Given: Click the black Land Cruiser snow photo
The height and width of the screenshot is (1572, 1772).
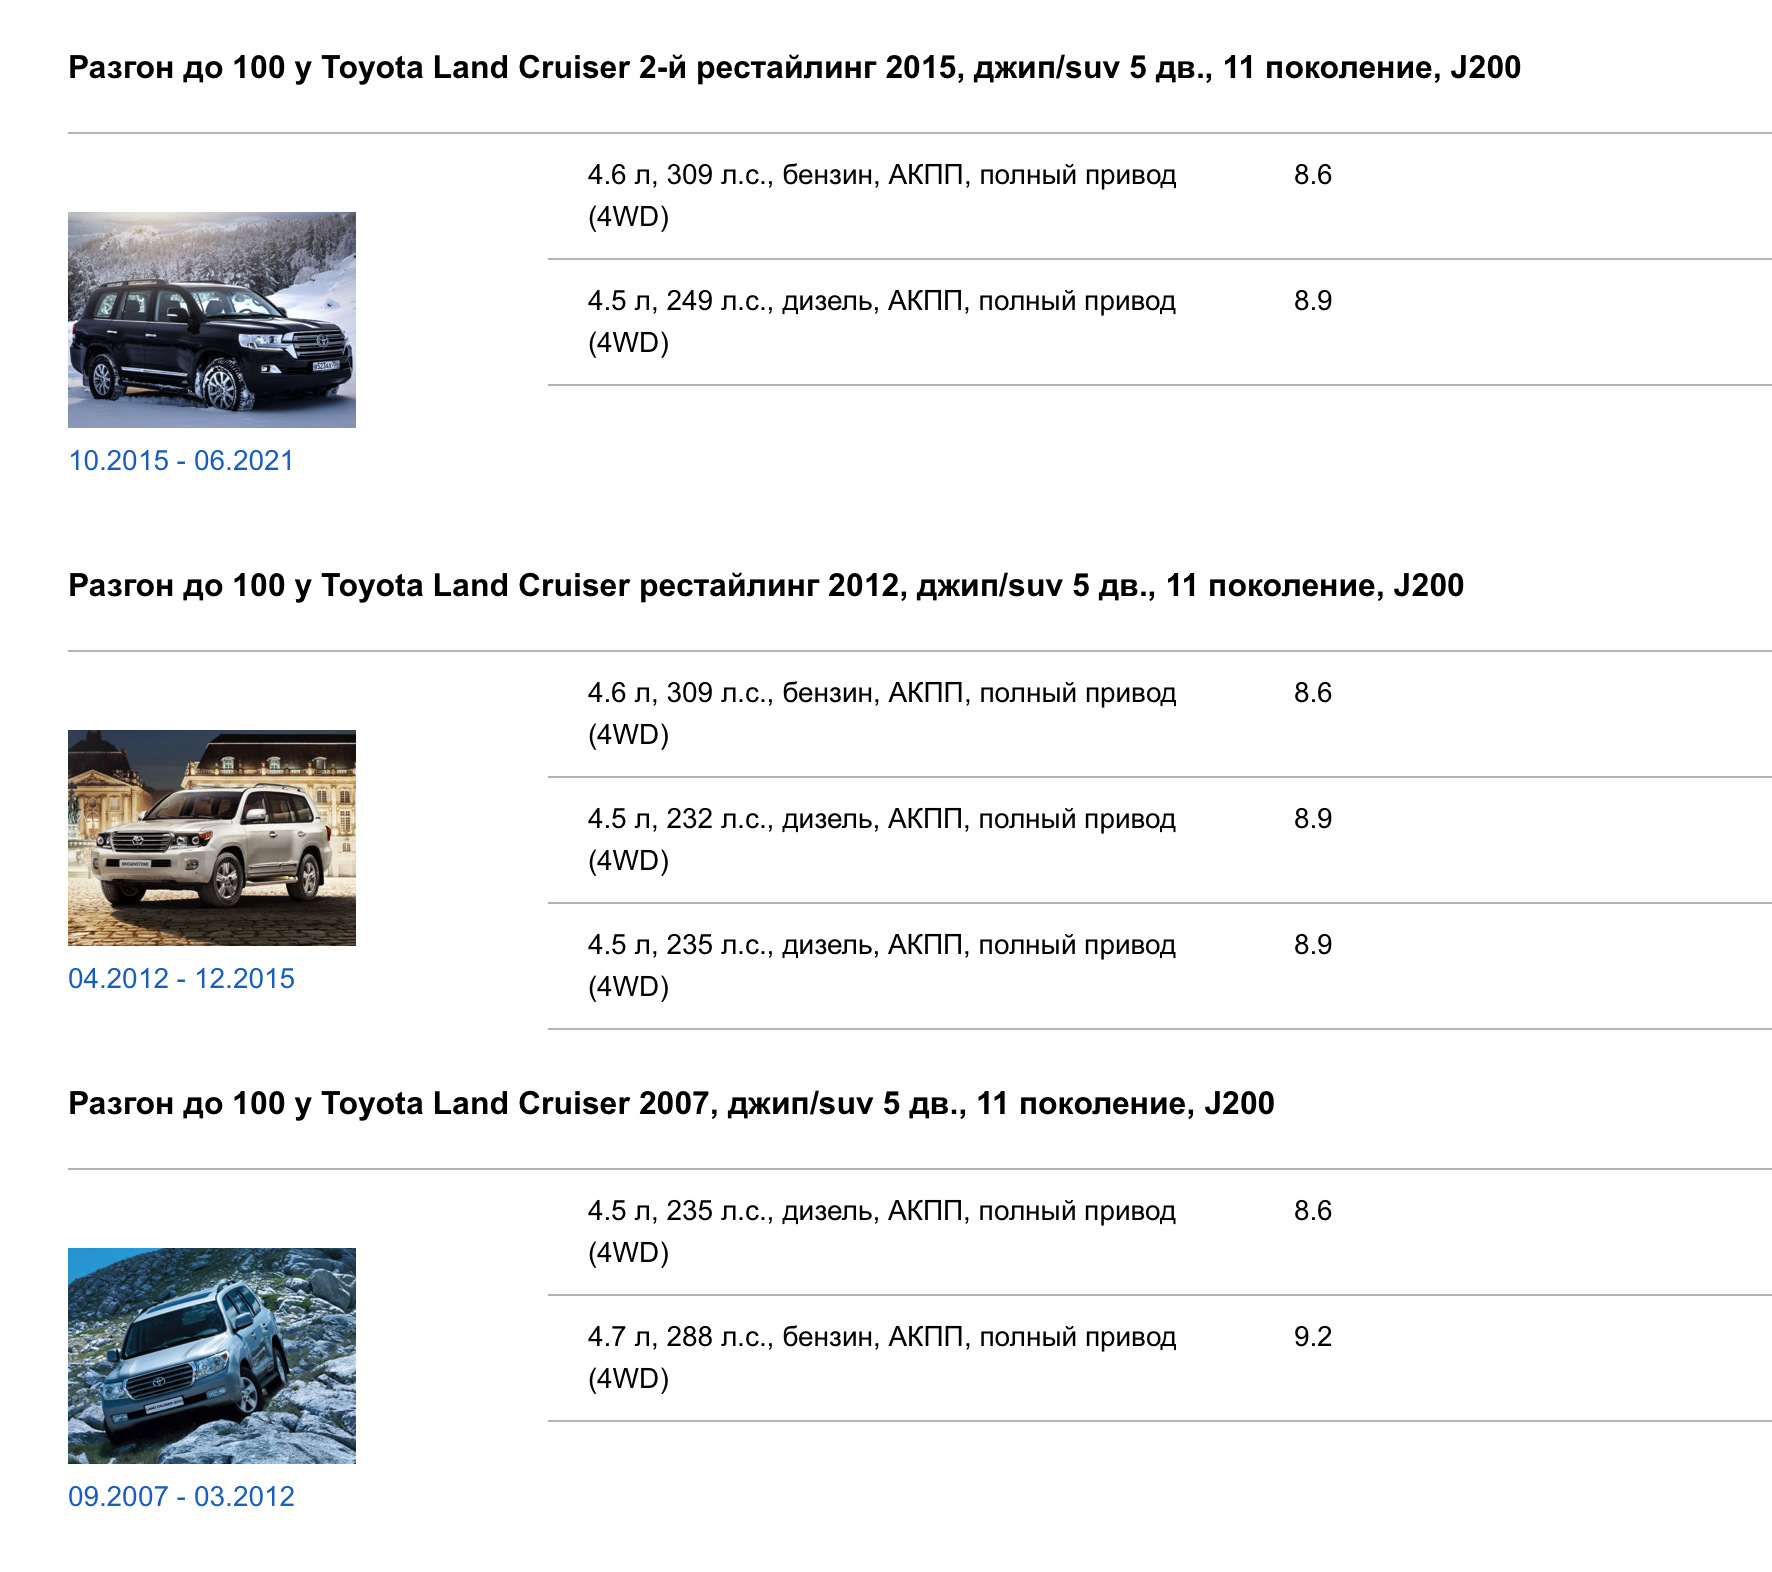Looking at the screenshot, I should pos(212,320).
